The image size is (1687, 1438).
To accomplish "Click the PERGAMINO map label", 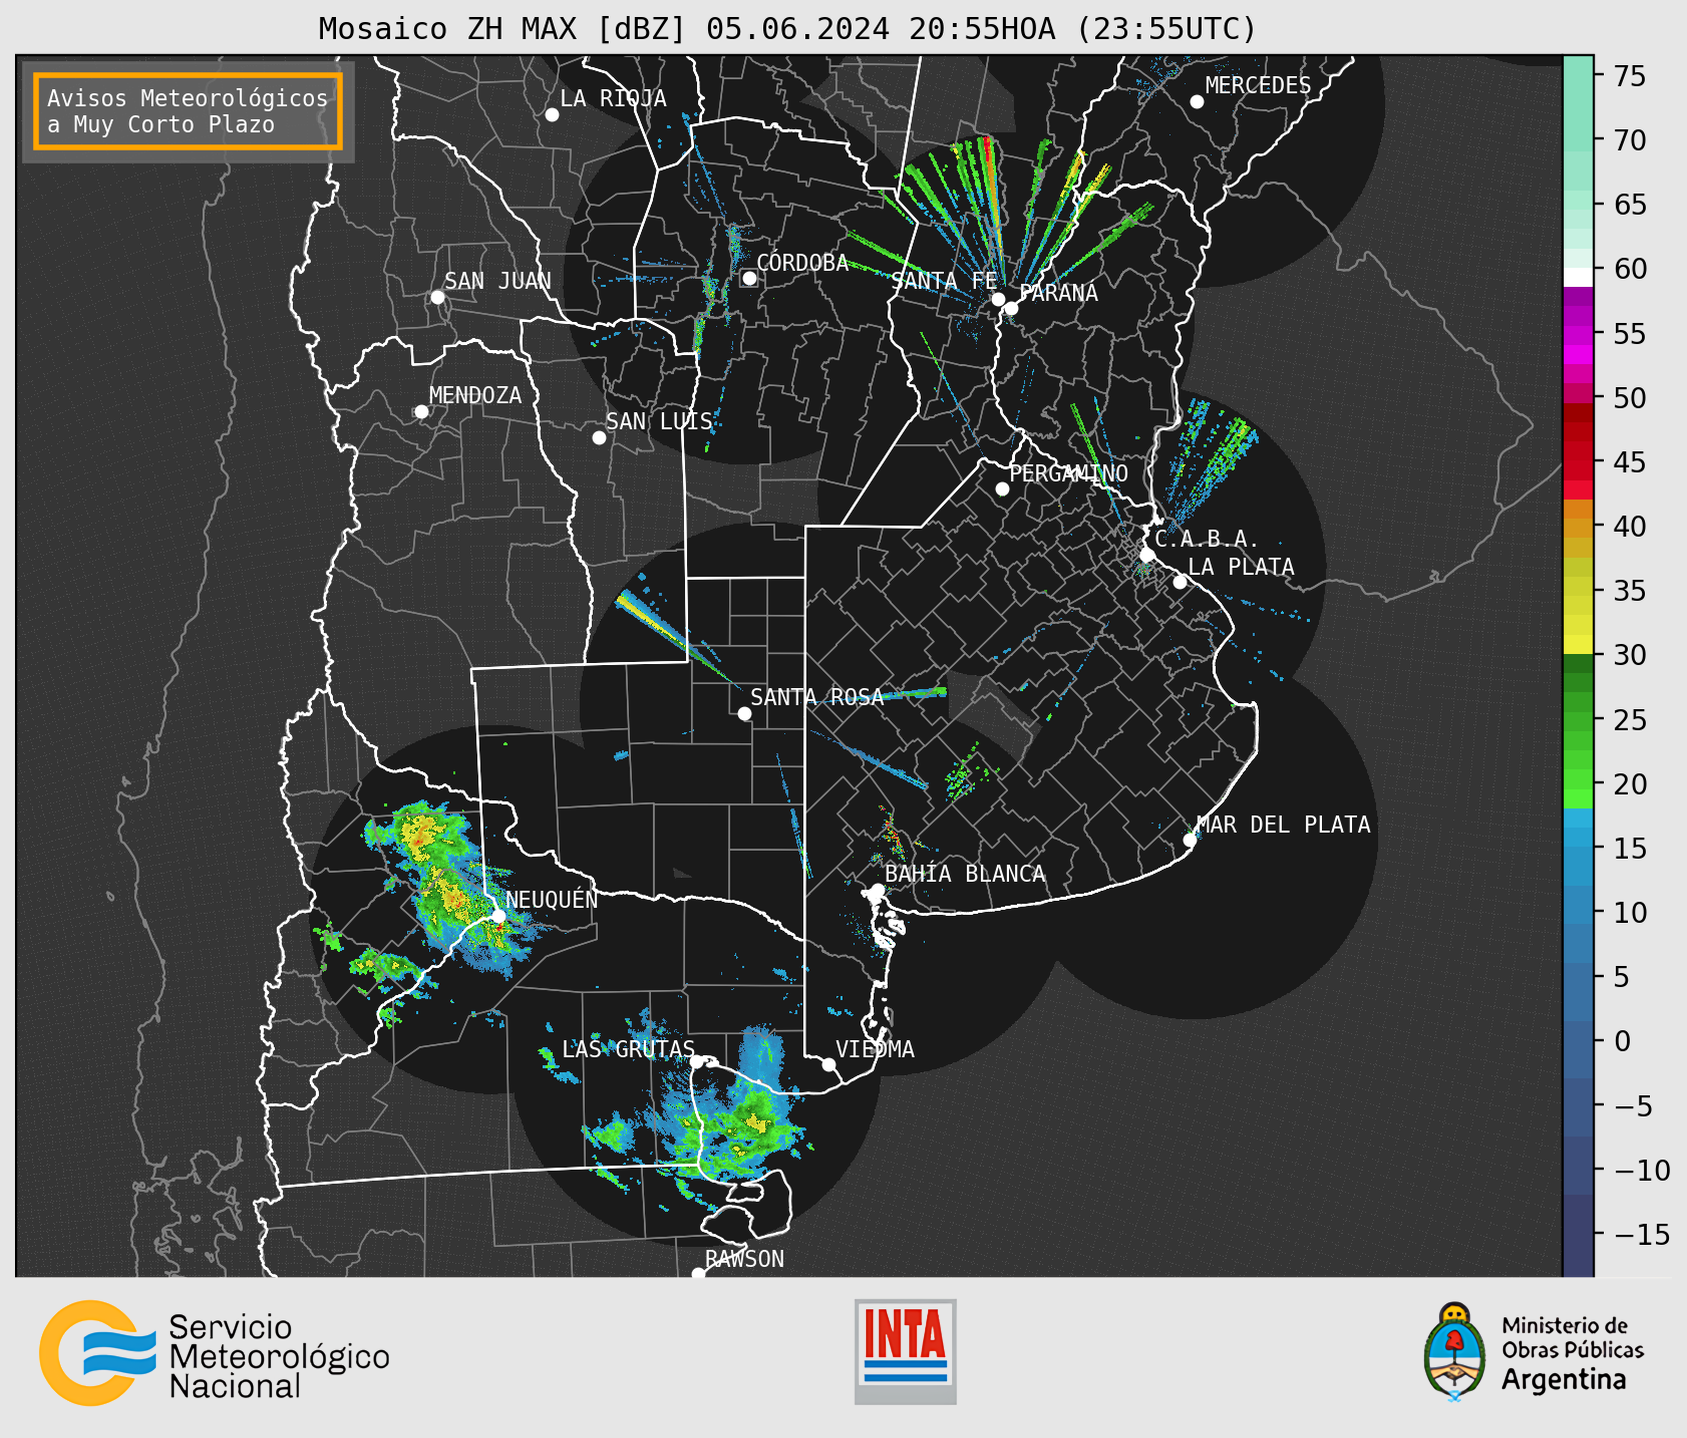I will tap(1069, 474).
